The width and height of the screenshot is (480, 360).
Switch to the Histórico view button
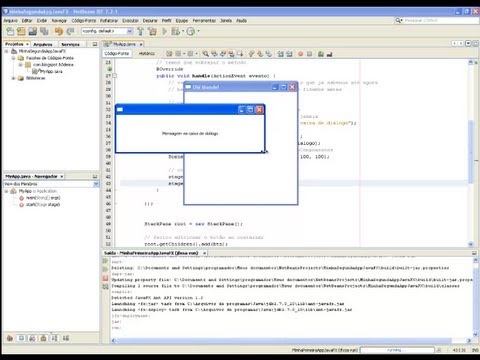(147, 53)
